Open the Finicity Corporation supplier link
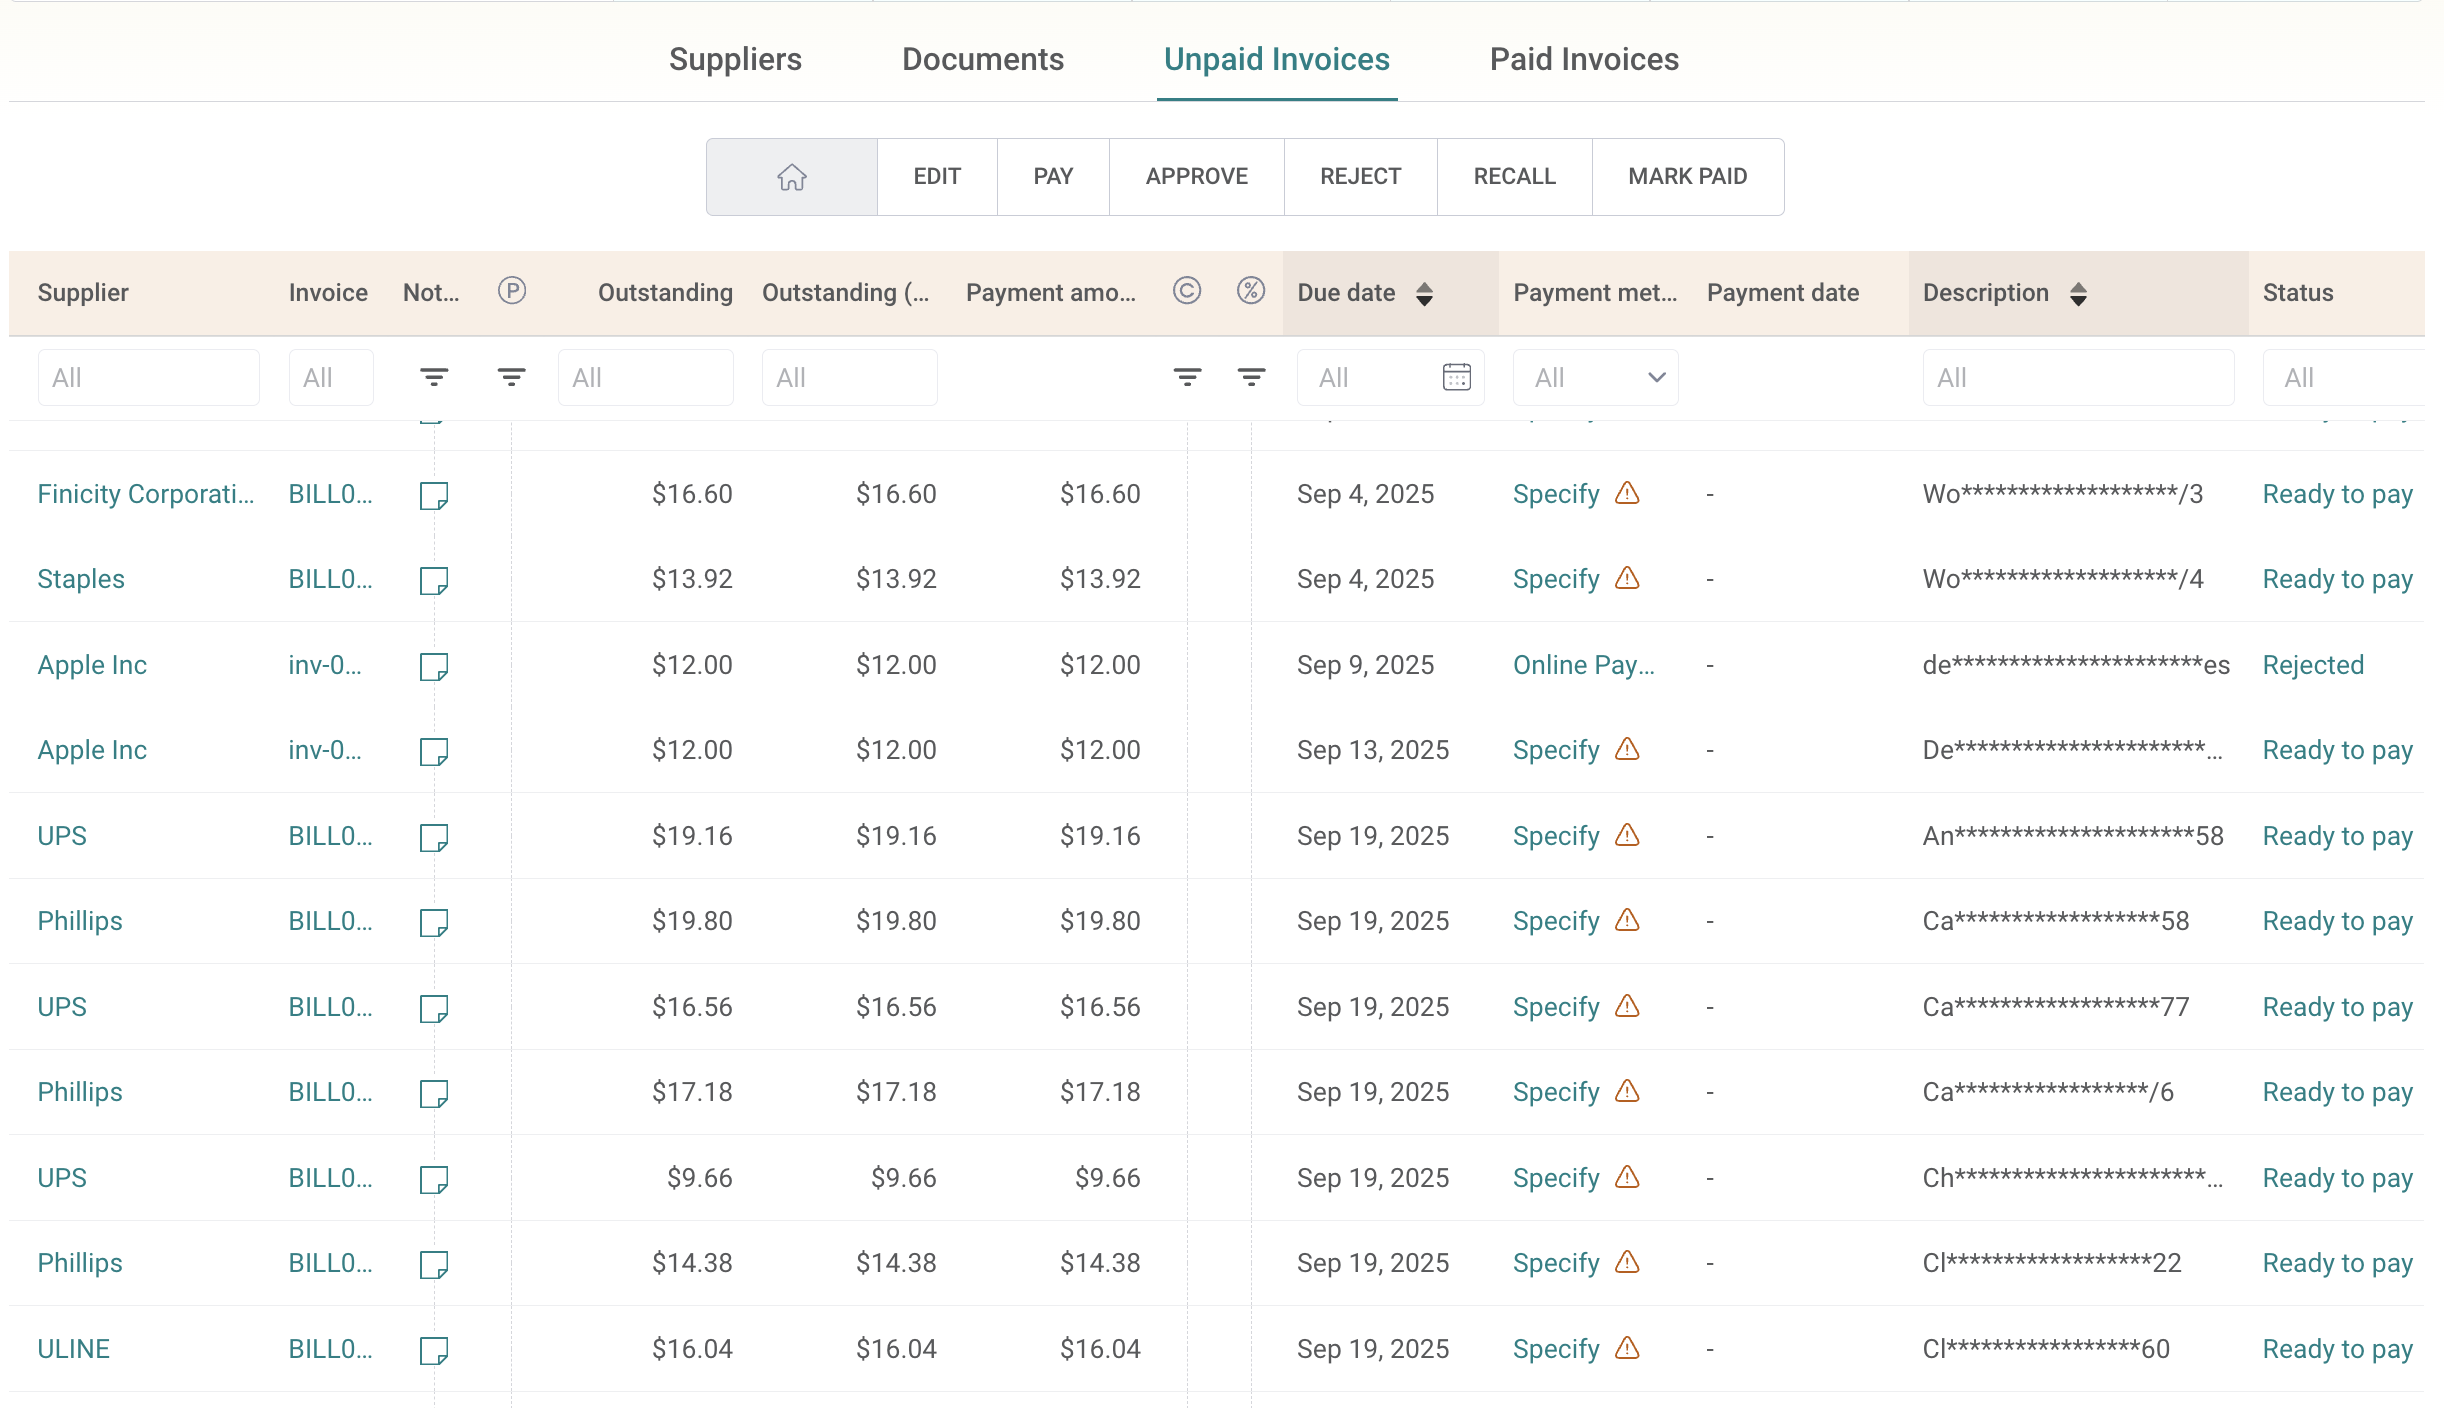The height and width of the screenshot is (1408, 2444). pos(146,494)
